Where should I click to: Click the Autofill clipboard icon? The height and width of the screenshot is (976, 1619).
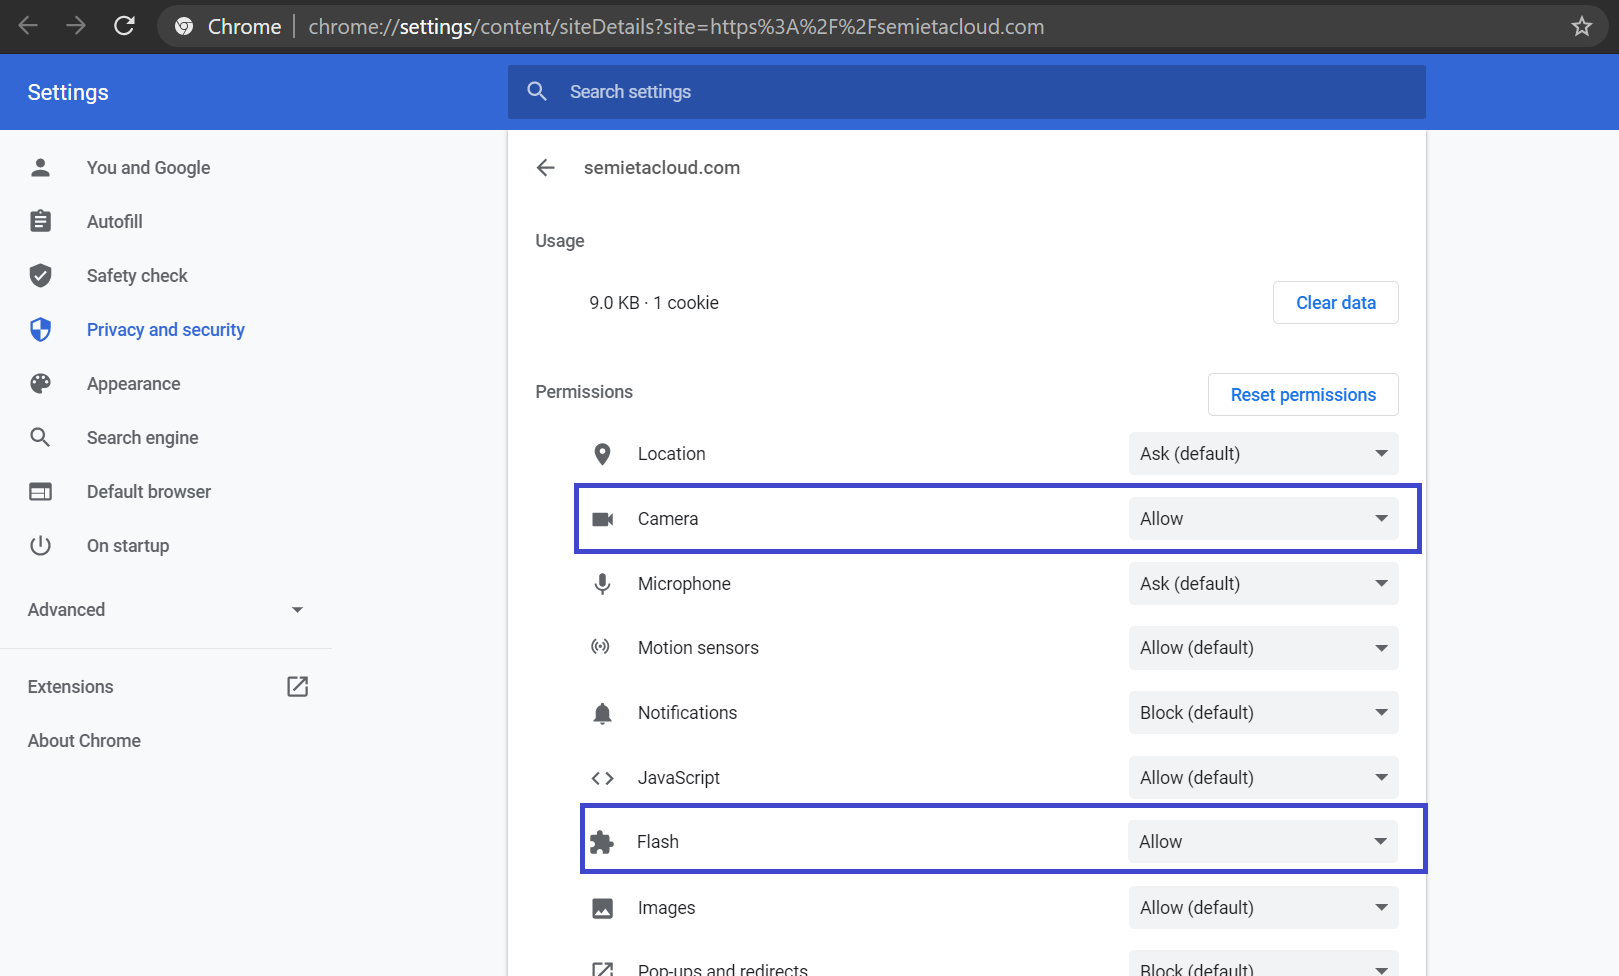[x=40, y=221]
